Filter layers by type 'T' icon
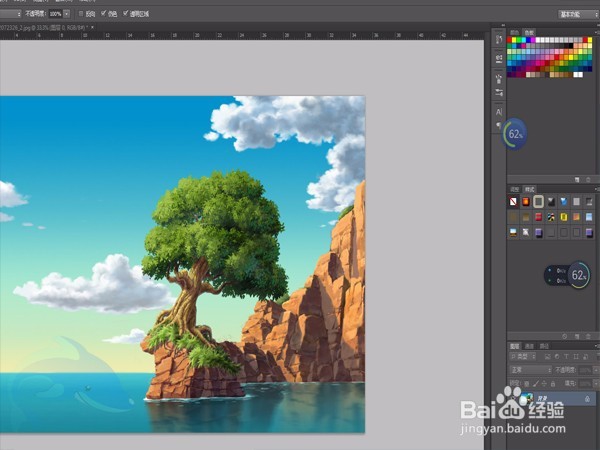 tap(566, 357)
